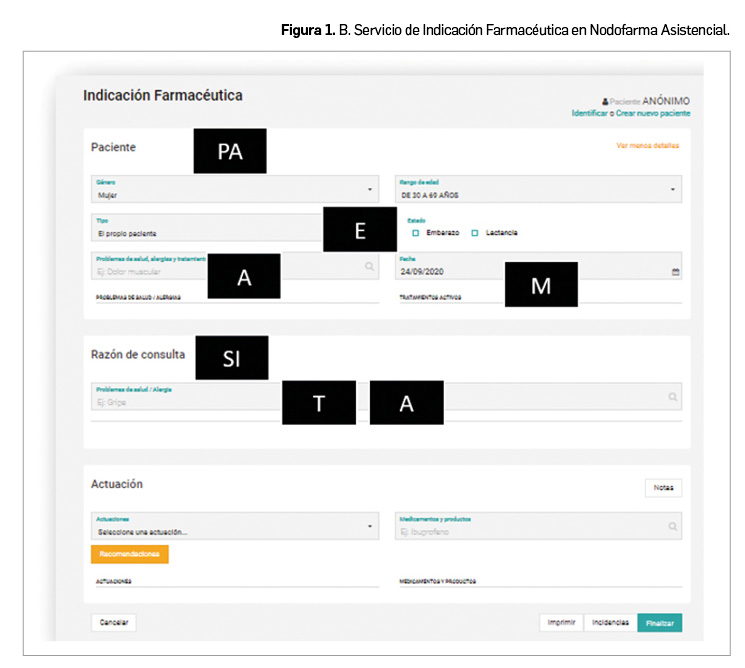Click the Cancelar button
This screenshot has width=745, height=668.
(x=114, y=622)
